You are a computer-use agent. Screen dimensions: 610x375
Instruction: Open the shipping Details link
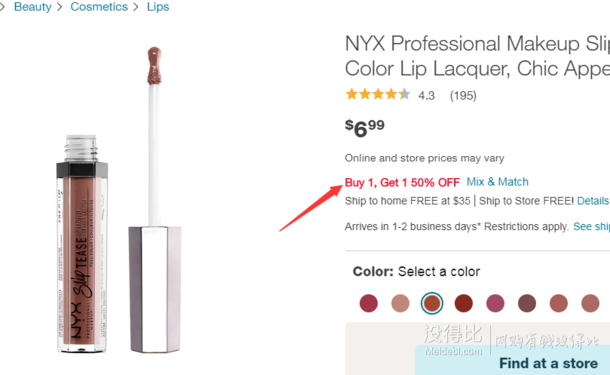[x=592, y=201]
